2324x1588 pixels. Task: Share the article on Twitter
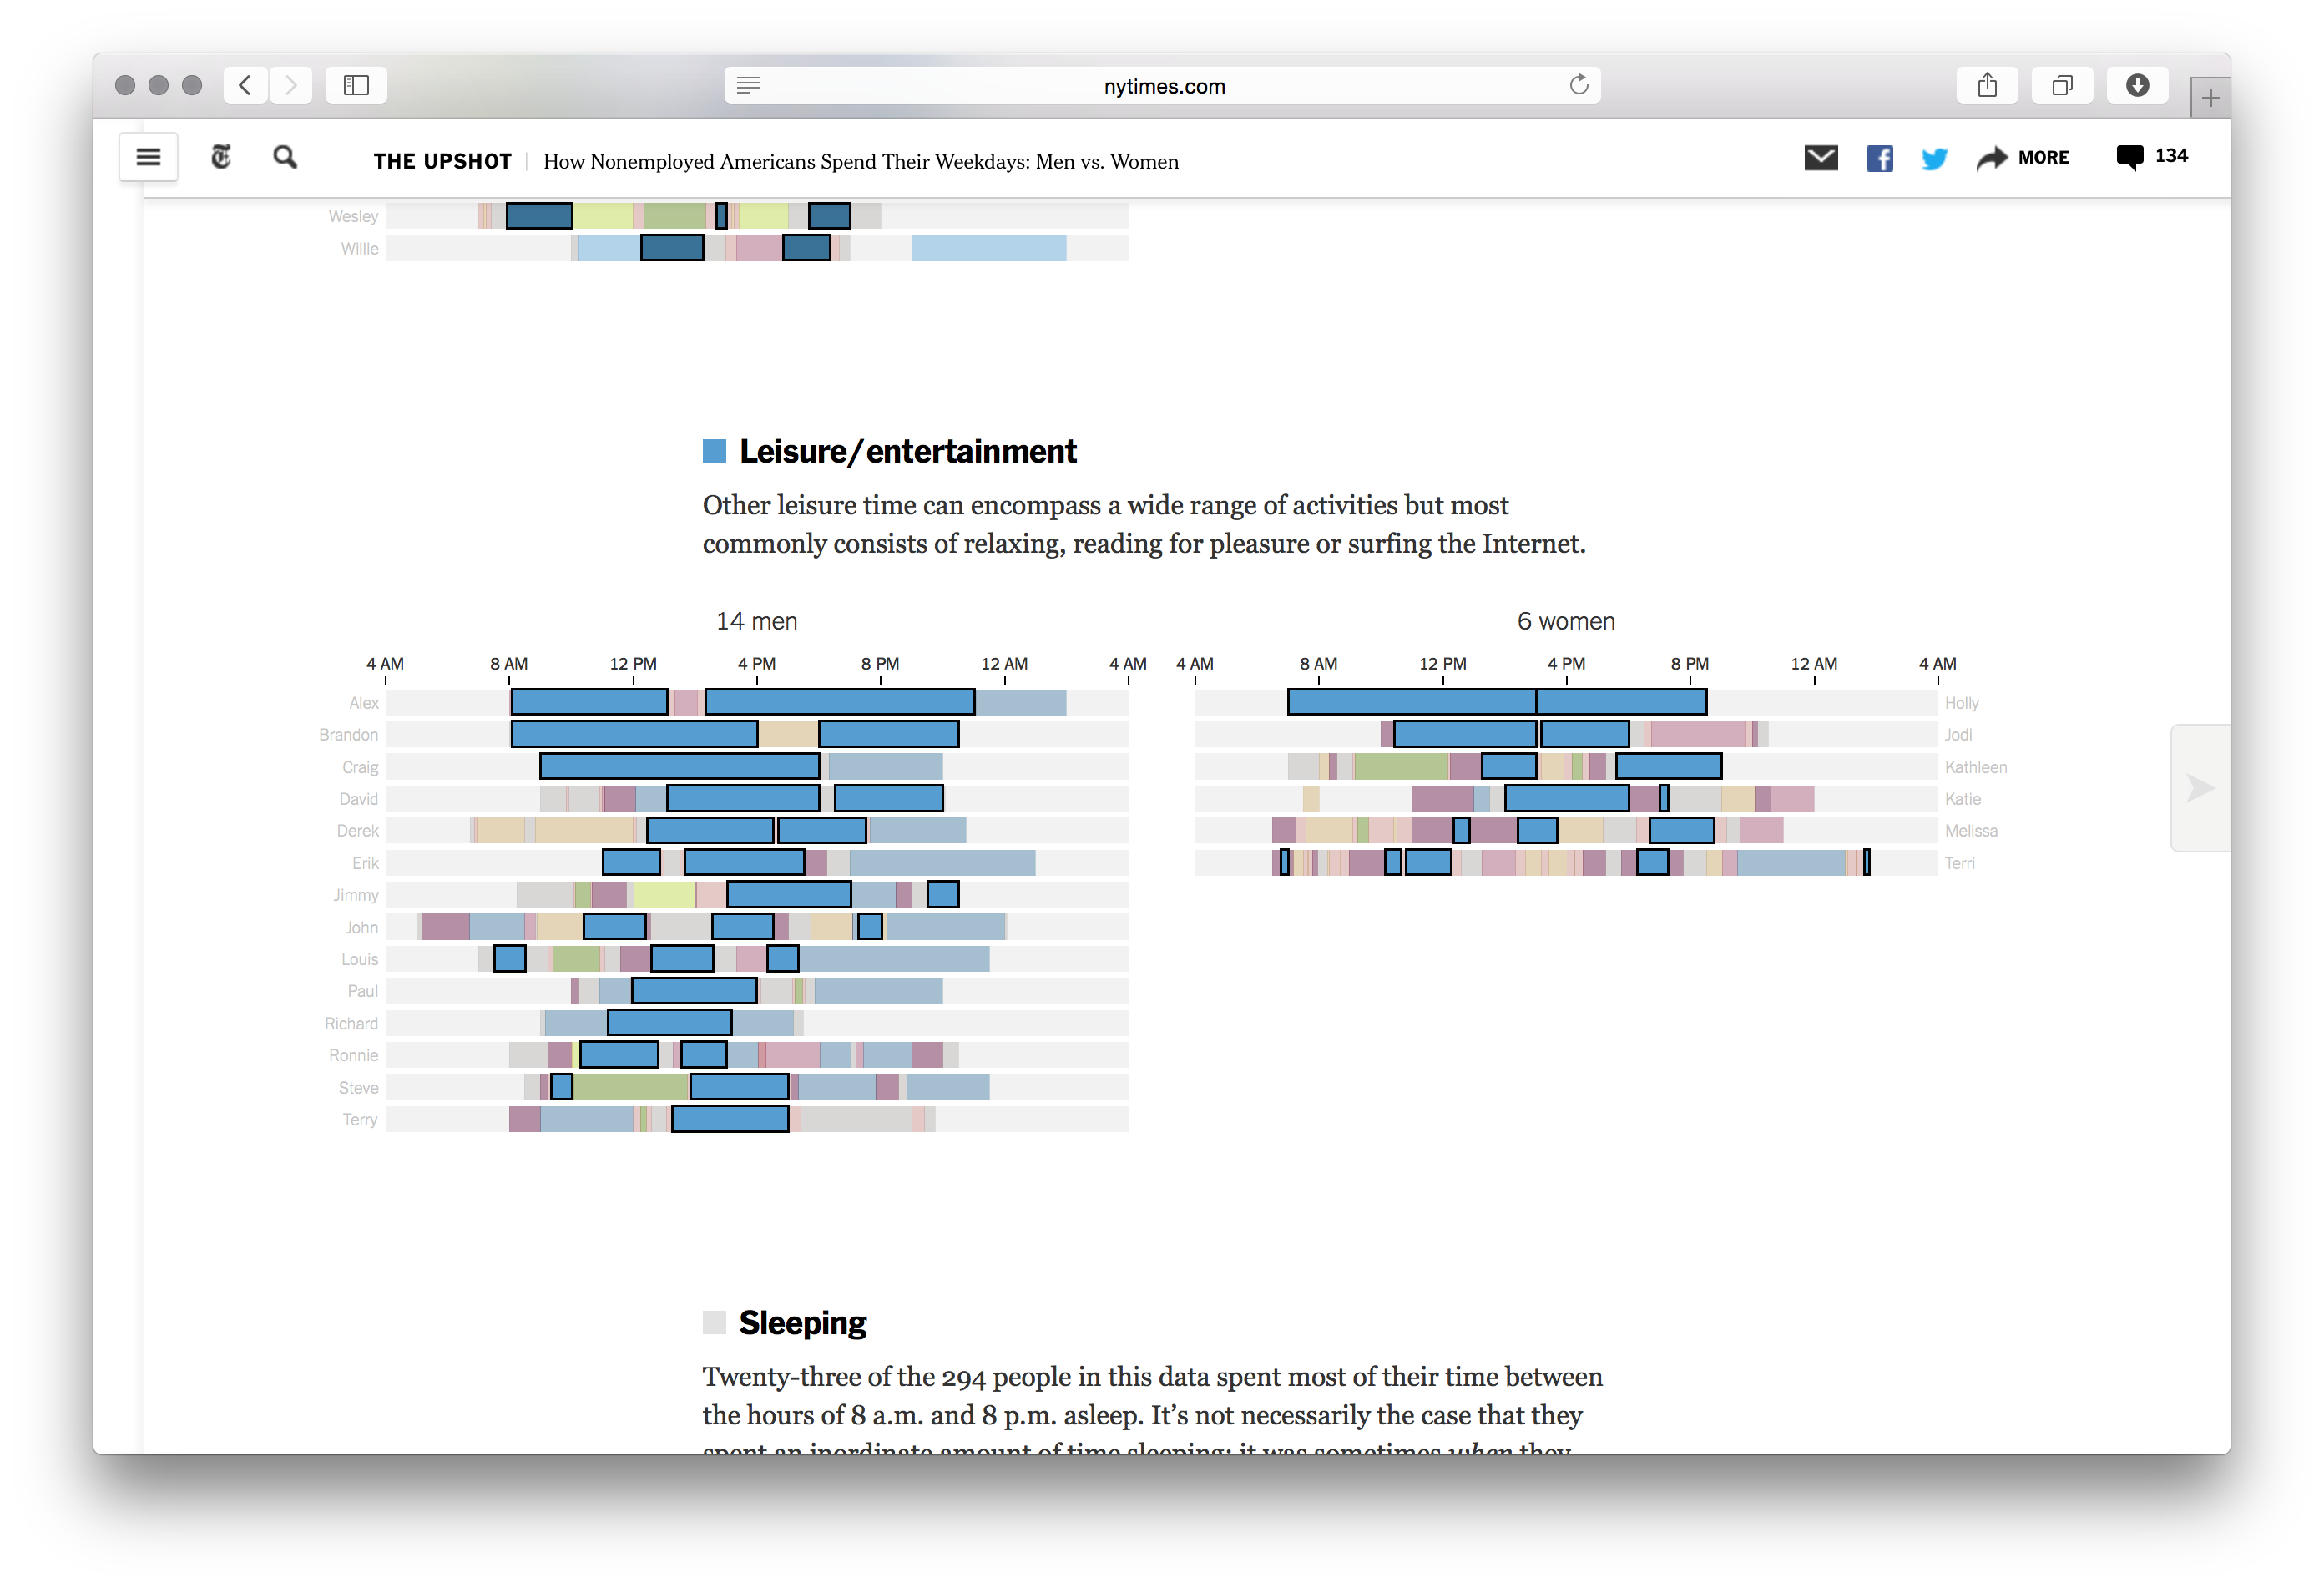pos(1934,158)
